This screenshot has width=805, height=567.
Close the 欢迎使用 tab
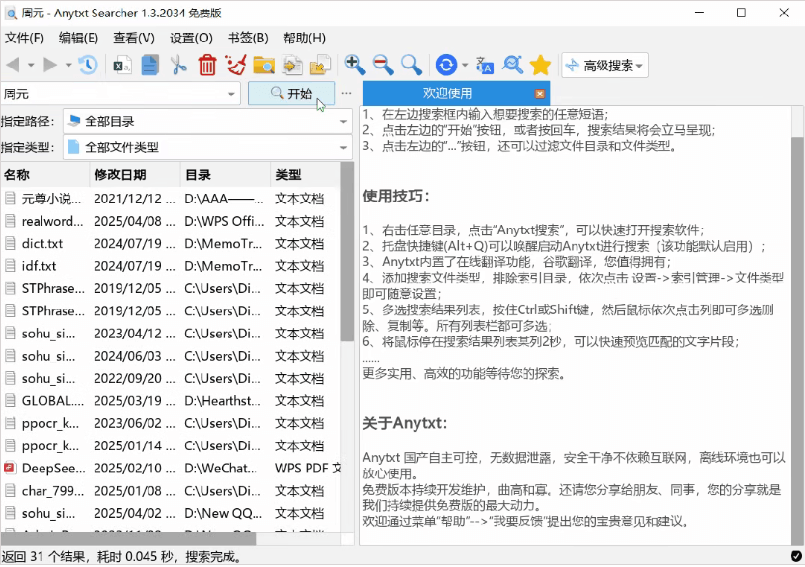click(540, 93)
